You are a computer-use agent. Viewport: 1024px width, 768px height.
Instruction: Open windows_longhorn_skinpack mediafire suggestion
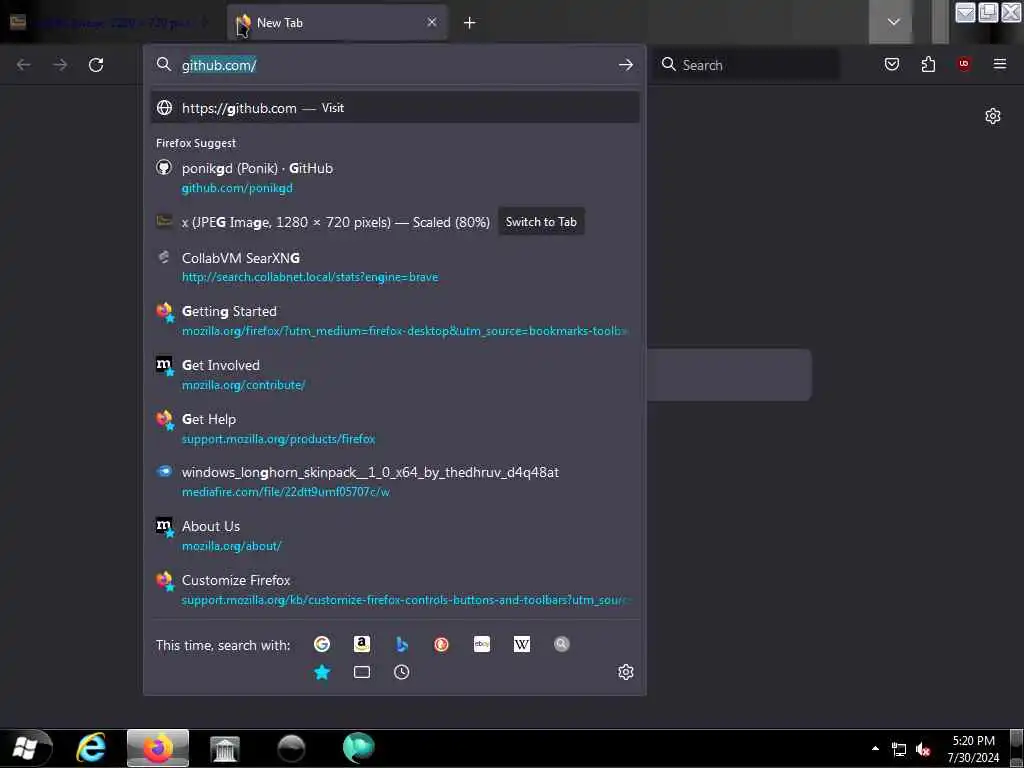pyautogui.click(x=394, y=482)
